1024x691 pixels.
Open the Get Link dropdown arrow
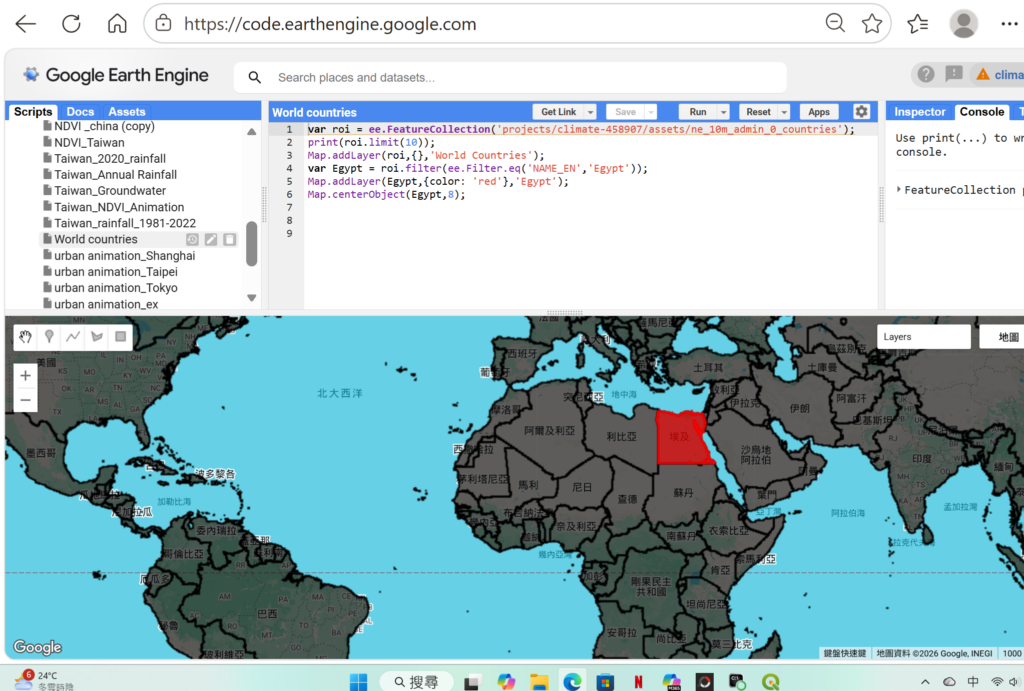click(x=590, y=112)
